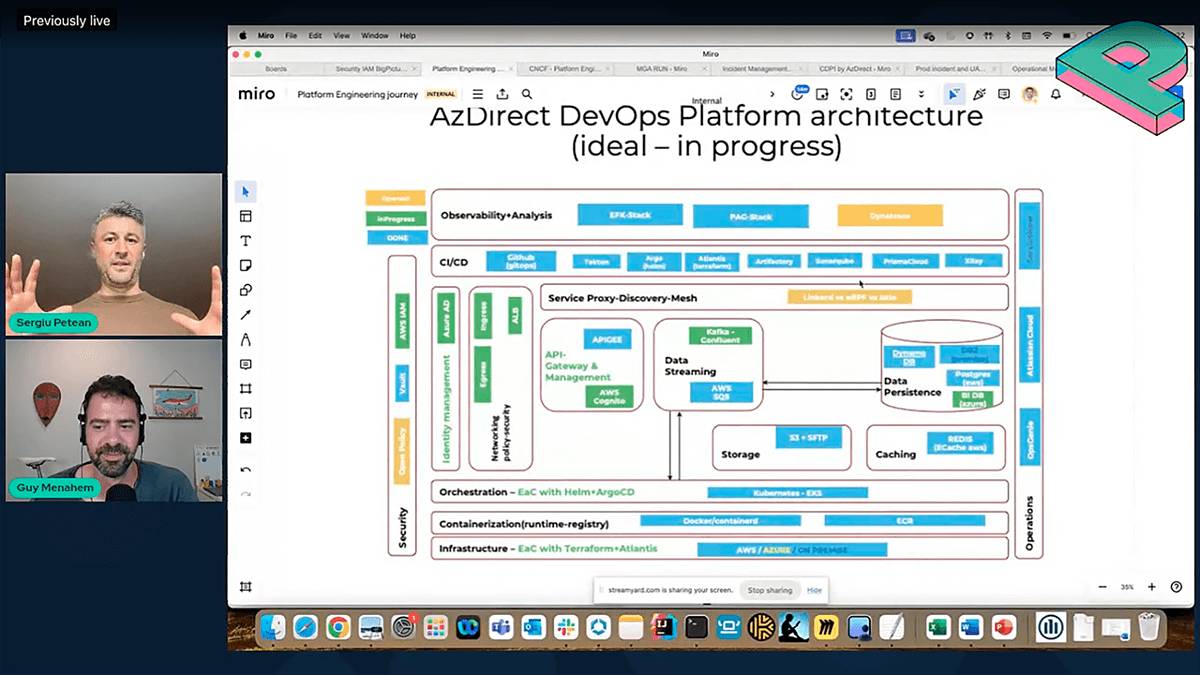The width and height of the screenshot is (1200, 675).
Task: Click the Redo arrow
Action: coord(246,494)
